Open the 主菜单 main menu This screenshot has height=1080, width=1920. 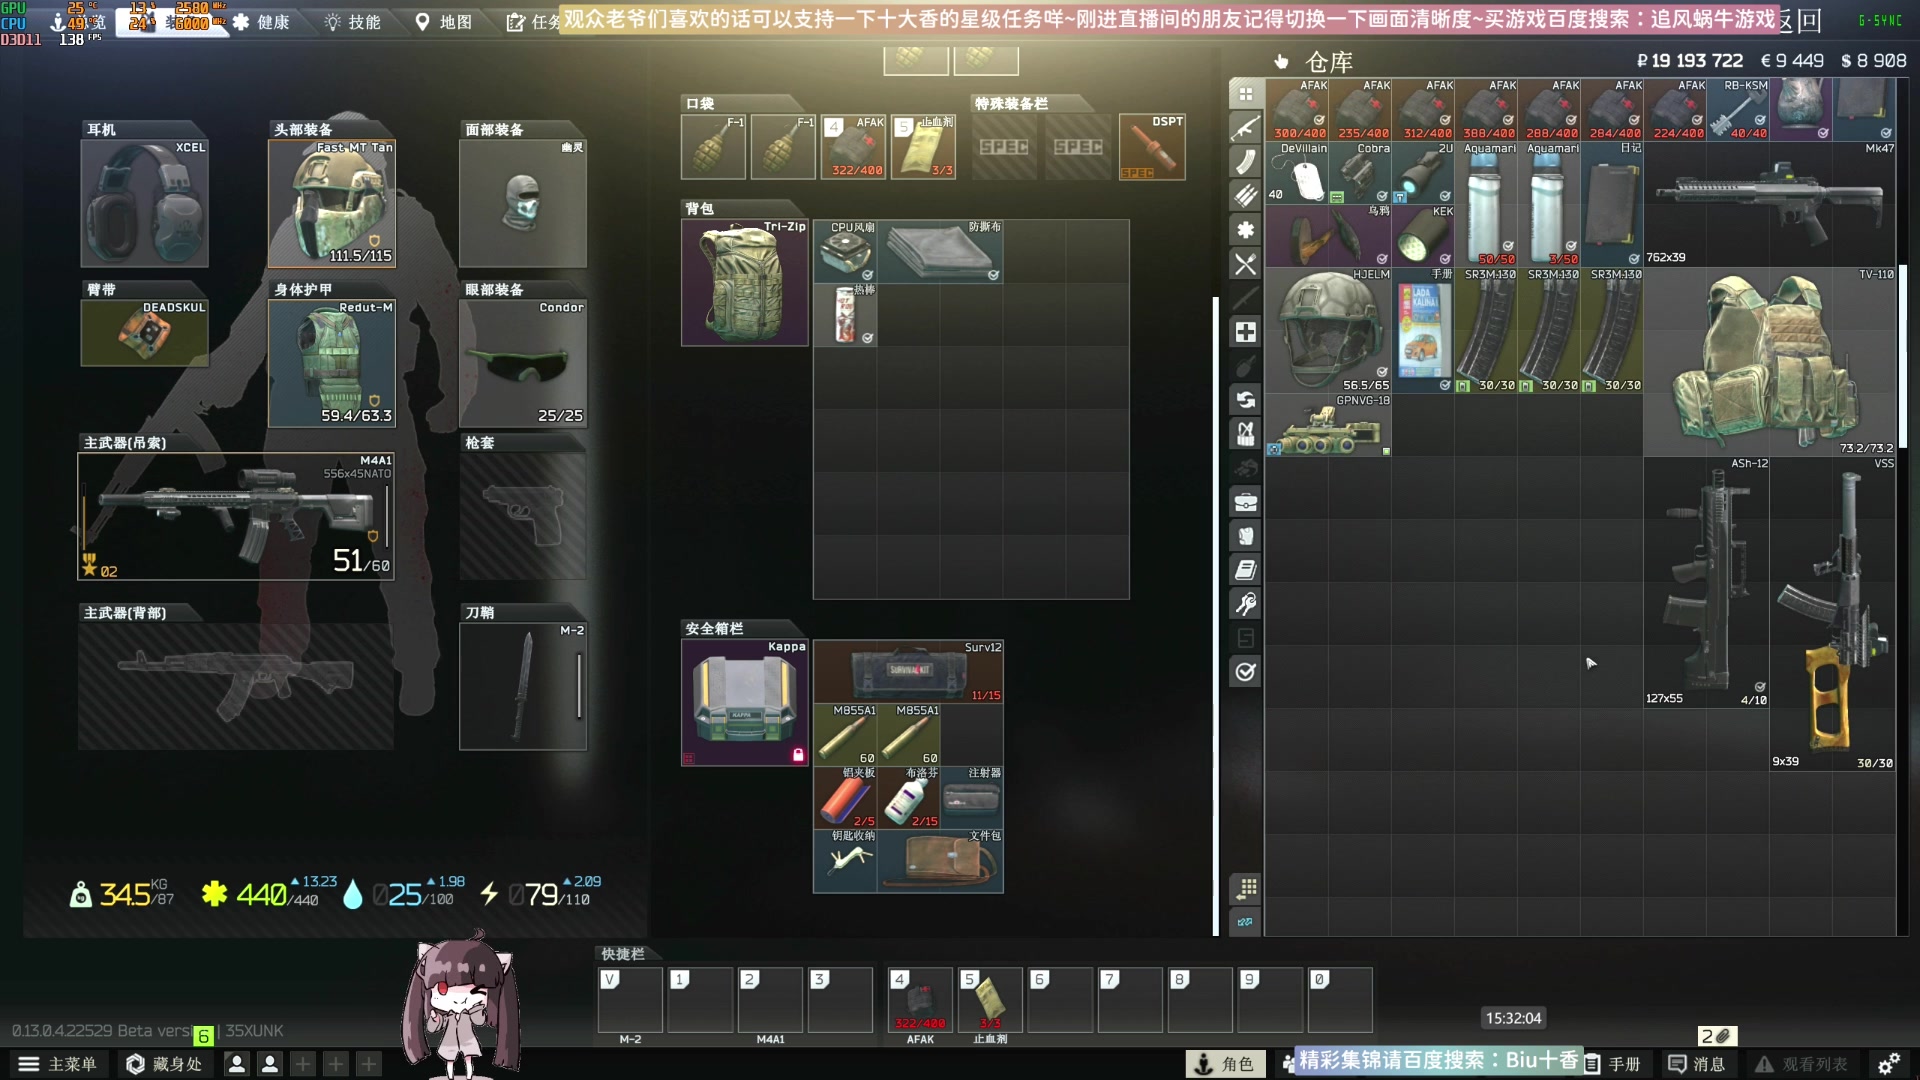(x=58, y=1064)
